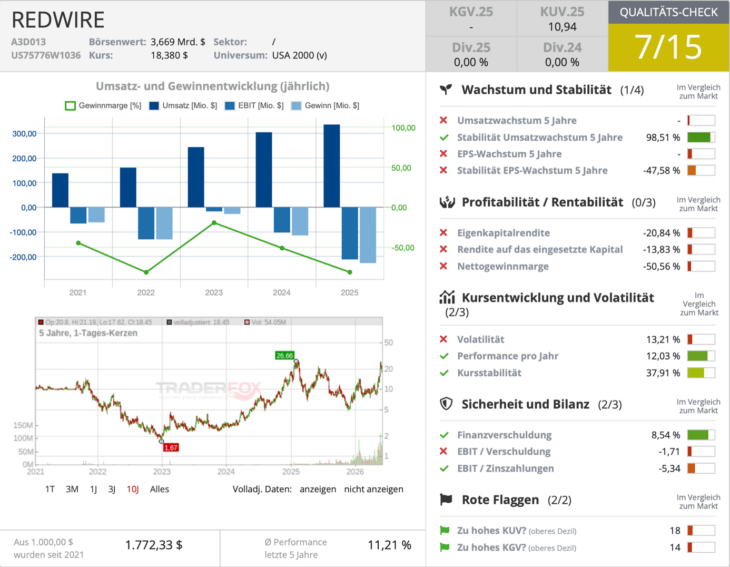Click the hands icon beside Profitabilität / Rentabilität
730x567 pixels.
446,202
